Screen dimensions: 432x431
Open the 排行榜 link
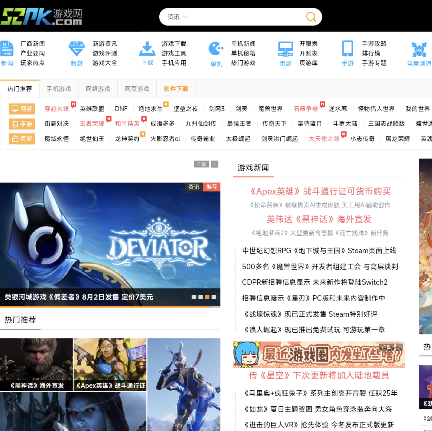pos(371,53)
